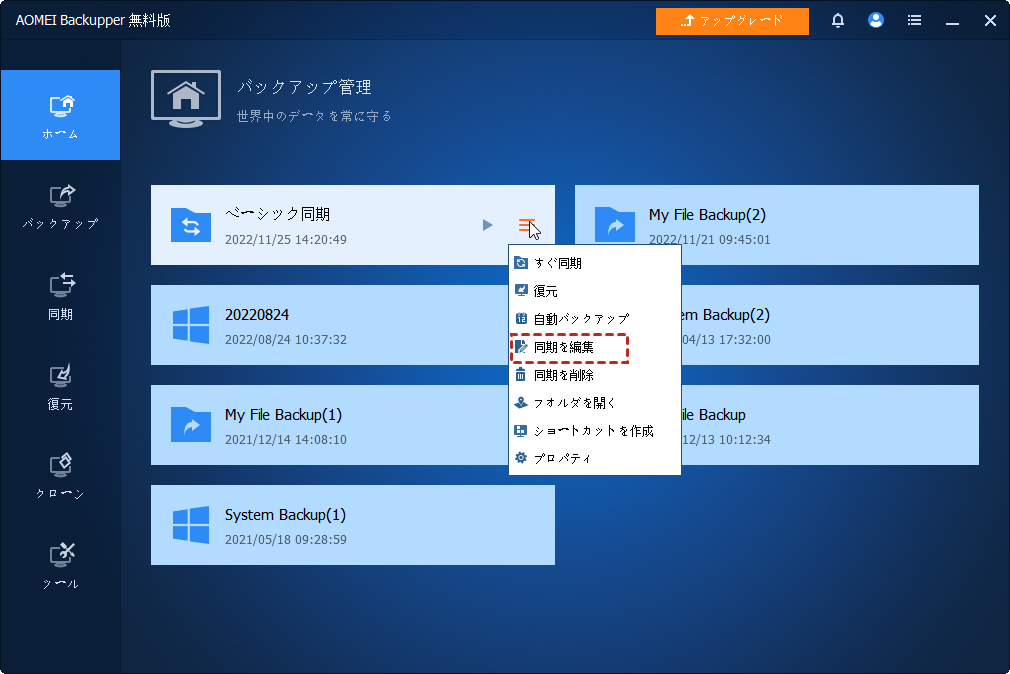Select the 20220824 backup task card
The image size is (1010, 674).
[329, 325]
